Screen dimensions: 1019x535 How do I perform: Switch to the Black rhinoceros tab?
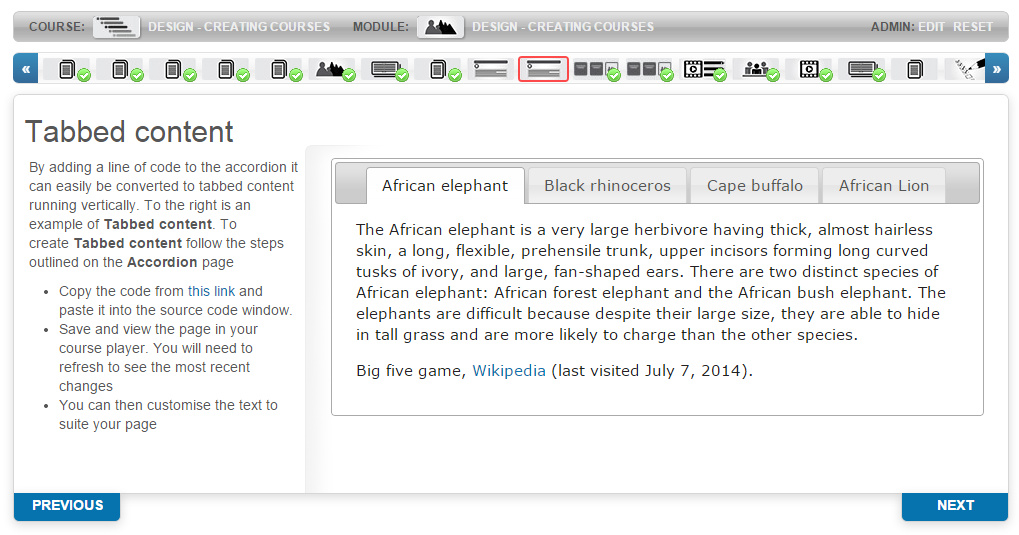(x=607, y=186)
